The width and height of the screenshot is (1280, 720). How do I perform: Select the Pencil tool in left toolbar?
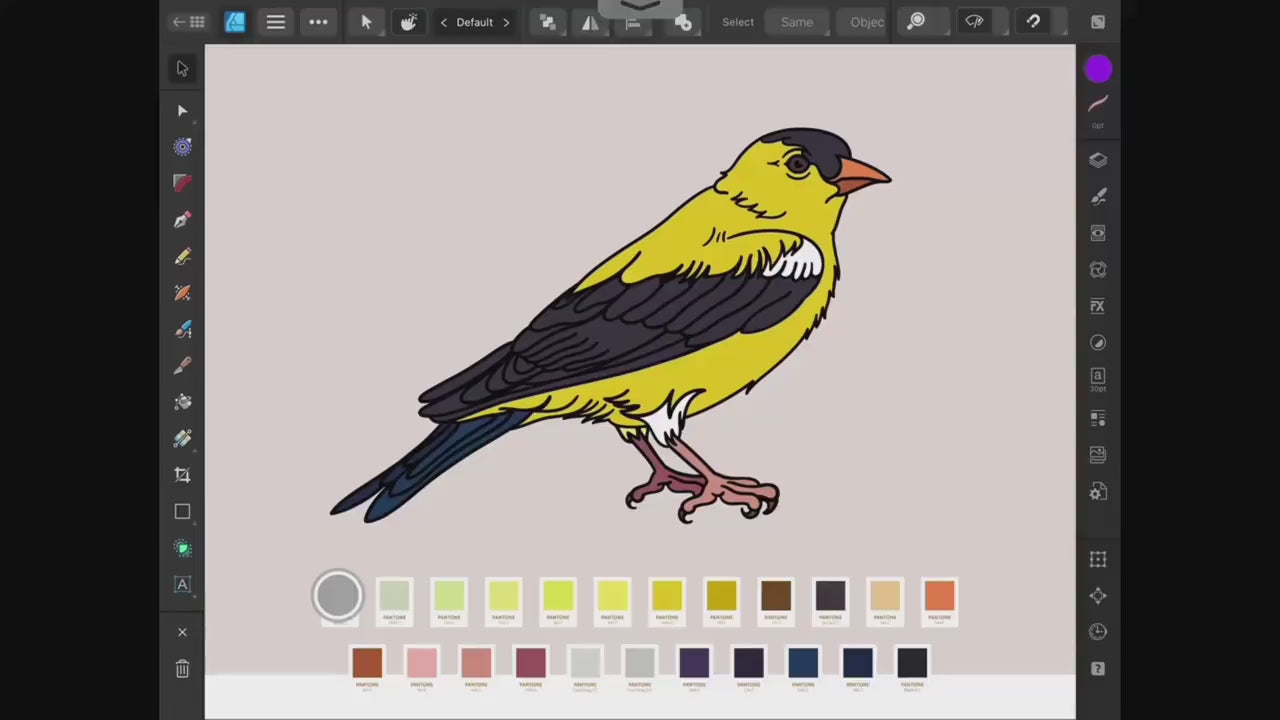[182, 257]
